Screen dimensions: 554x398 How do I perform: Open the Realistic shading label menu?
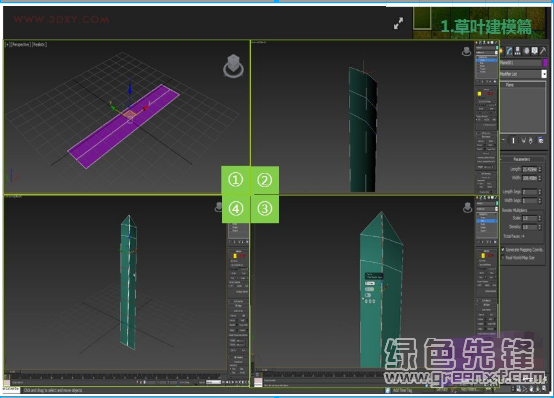40,45
